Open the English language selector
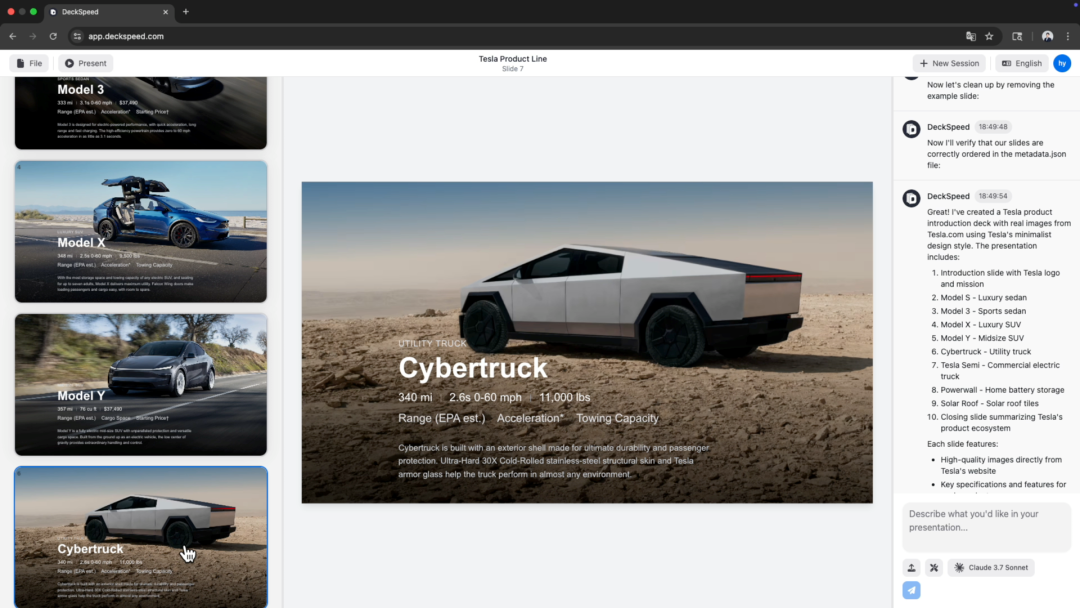The width and height of the screenshot is (1080, 608). point(1021,63)
